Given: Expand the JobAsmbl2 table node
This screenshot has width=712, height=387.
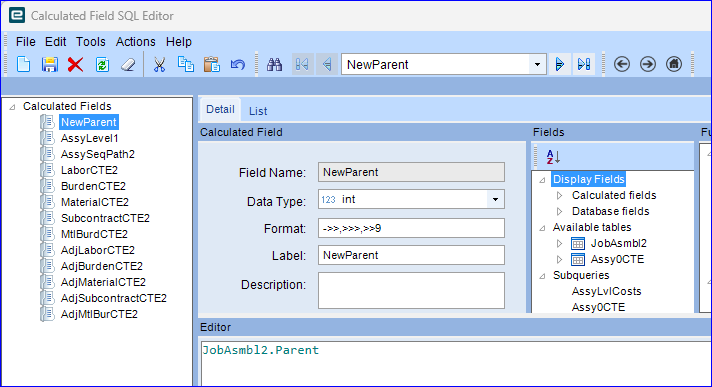Looking at the screenshot, I should (559, 243).
